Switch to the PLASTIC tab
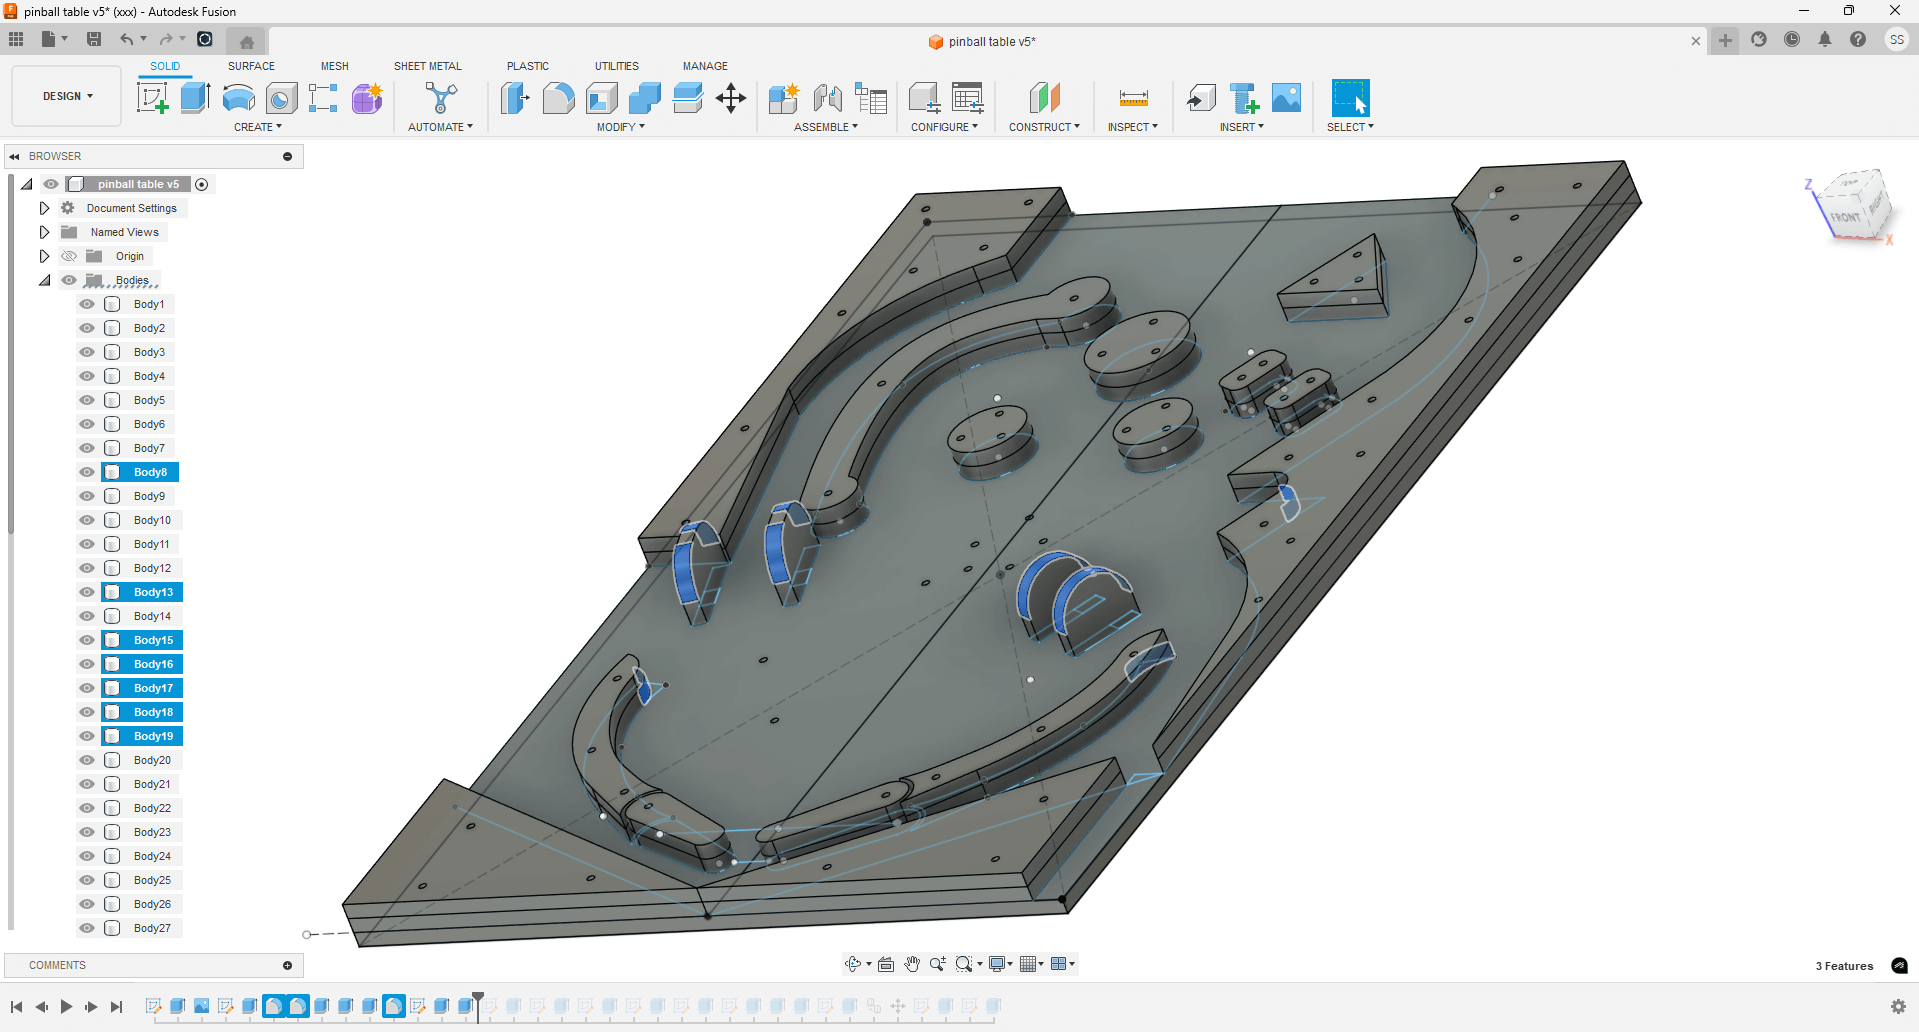Viewport: 1919px width, 1032px height. 528,66
